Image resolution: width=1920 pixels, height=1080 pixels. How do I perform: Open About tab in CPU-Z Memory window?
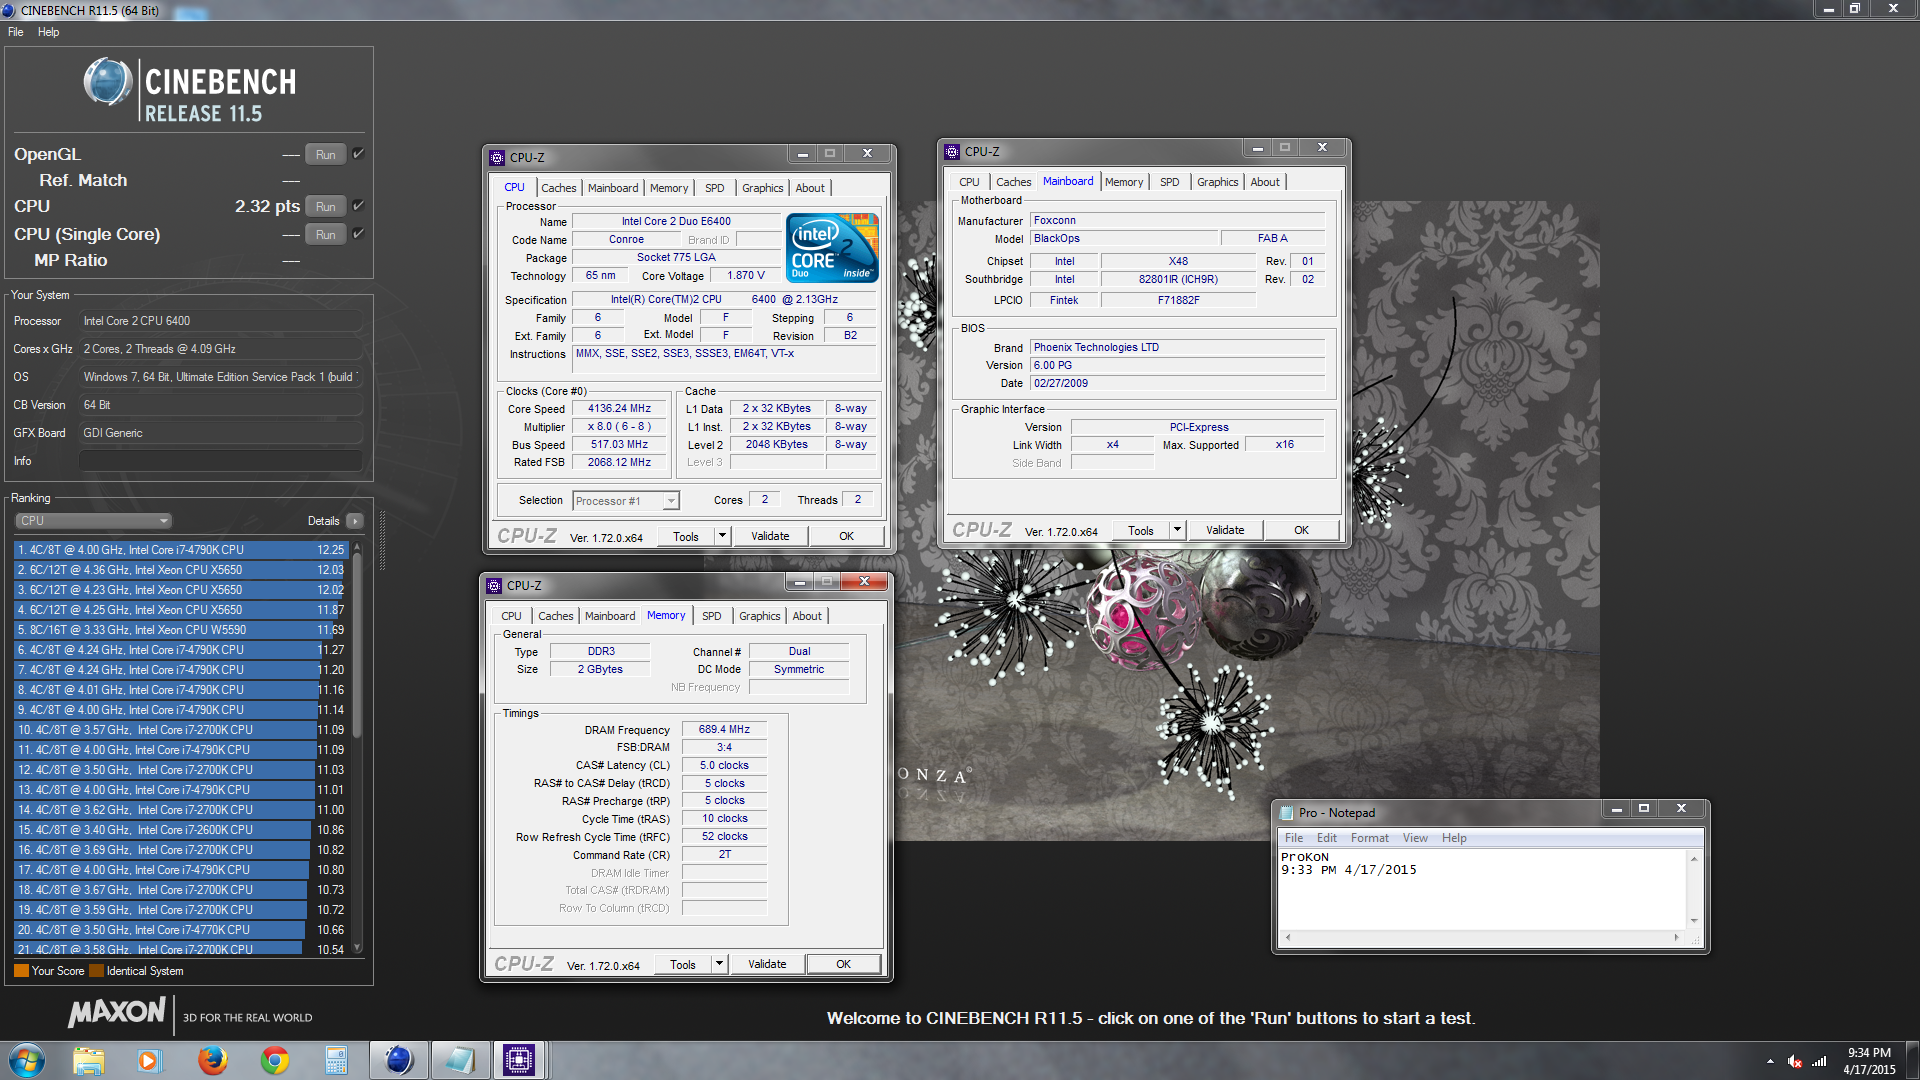tap(807, 616)
